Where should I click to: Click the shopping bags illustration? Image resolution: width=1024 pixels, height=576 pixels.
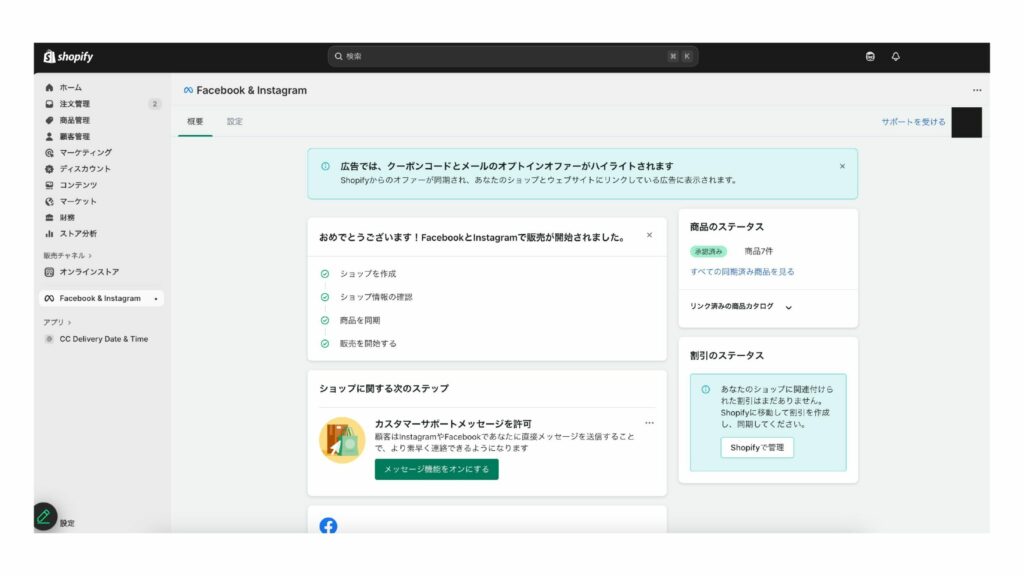click(x=342, y=440)
